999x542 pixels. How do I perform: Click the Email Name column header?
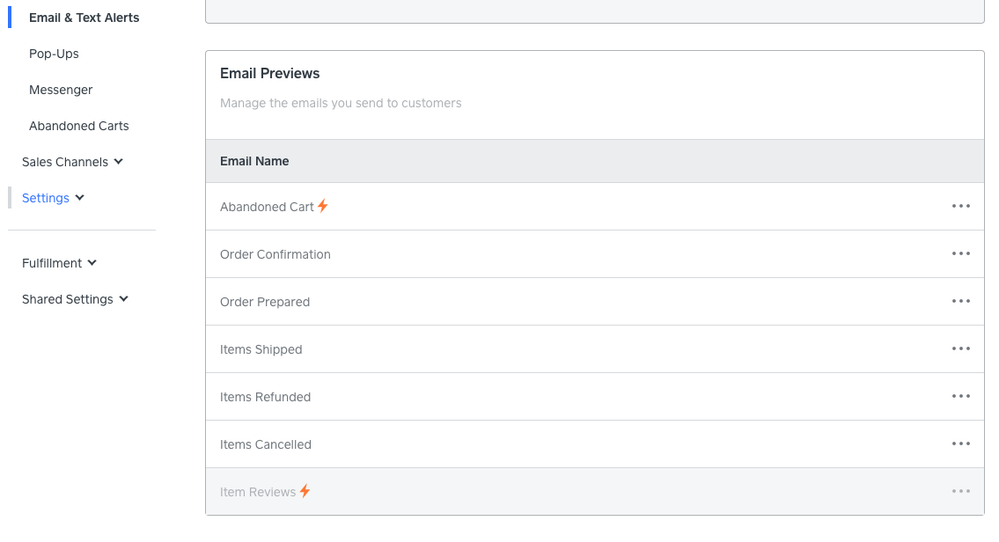[x=254, y=161]
